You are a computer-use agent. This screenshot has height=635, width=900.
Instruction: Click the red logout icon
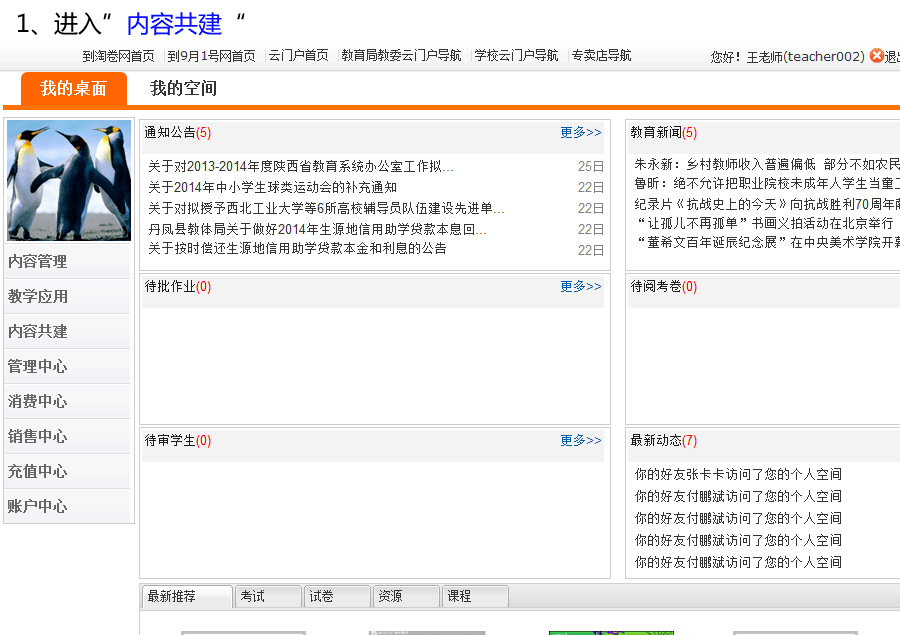click(877, 56)
